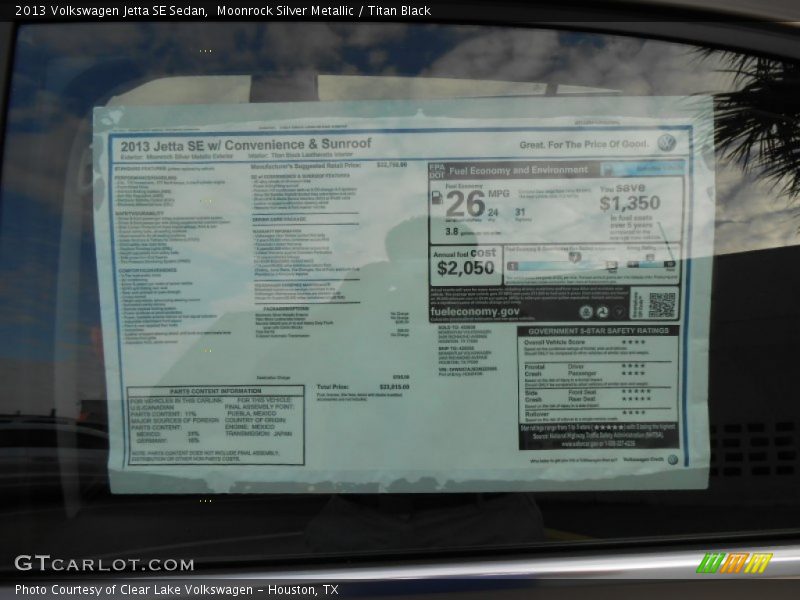Select the photo title '2013 Volkswagen Jetta SE Sedan'
This screenshot has width=800, height=600.
111,11
